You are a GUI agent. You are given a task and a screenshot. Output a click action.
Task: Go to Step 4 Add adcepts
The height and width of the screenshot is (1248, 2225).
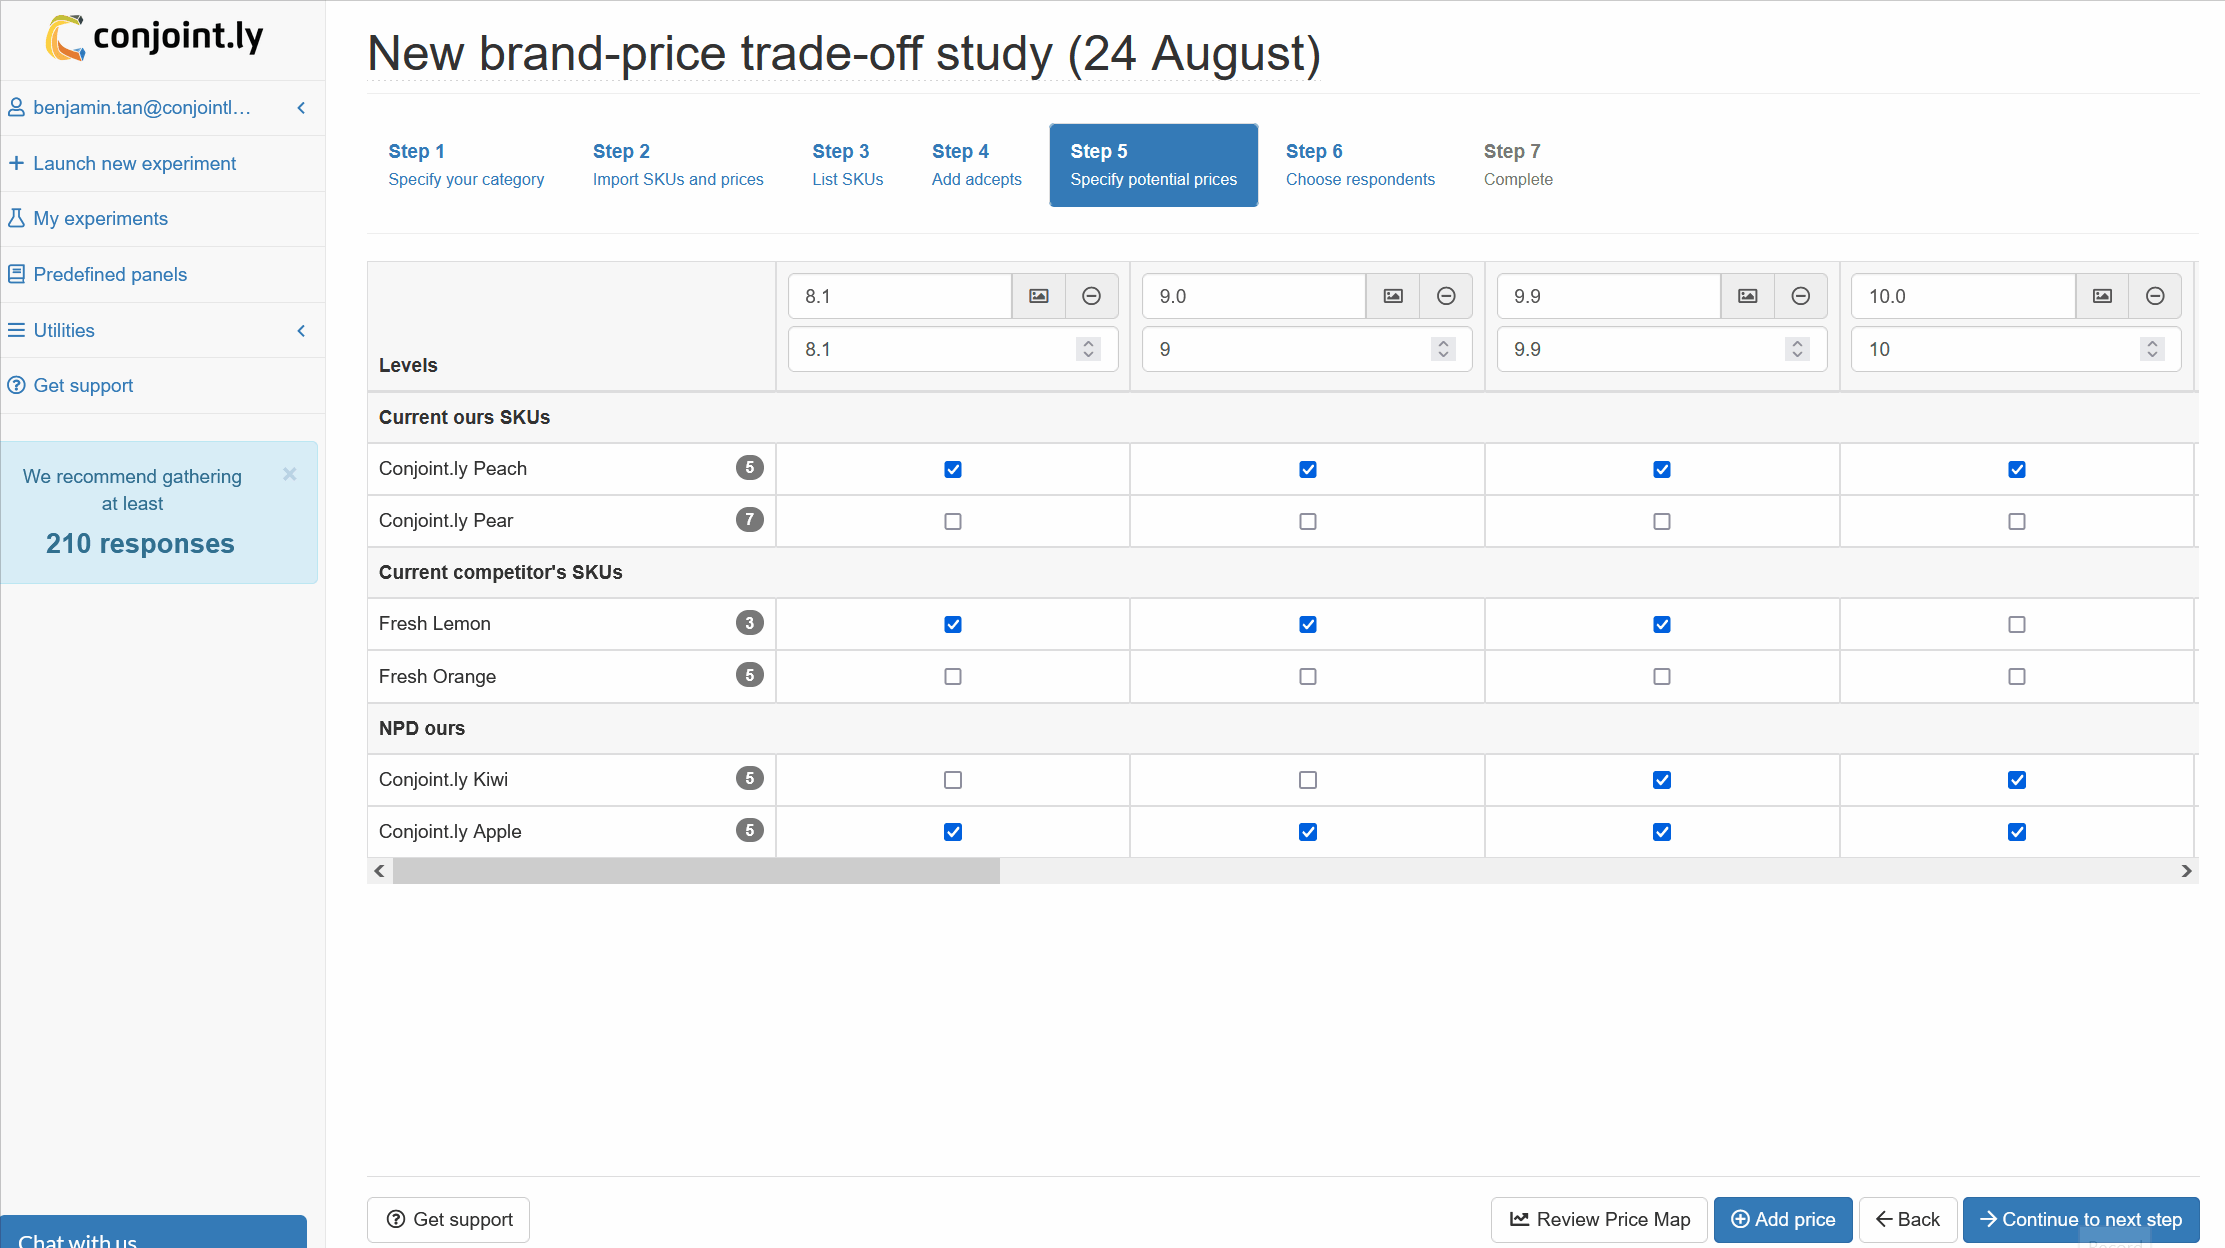tap(977, 165)
